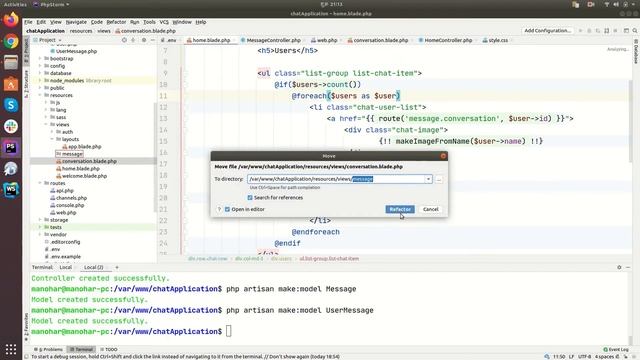This screenshot has height=360, width=640.
Task: Hide the Project tool window
Action: [x=153, y=40]
